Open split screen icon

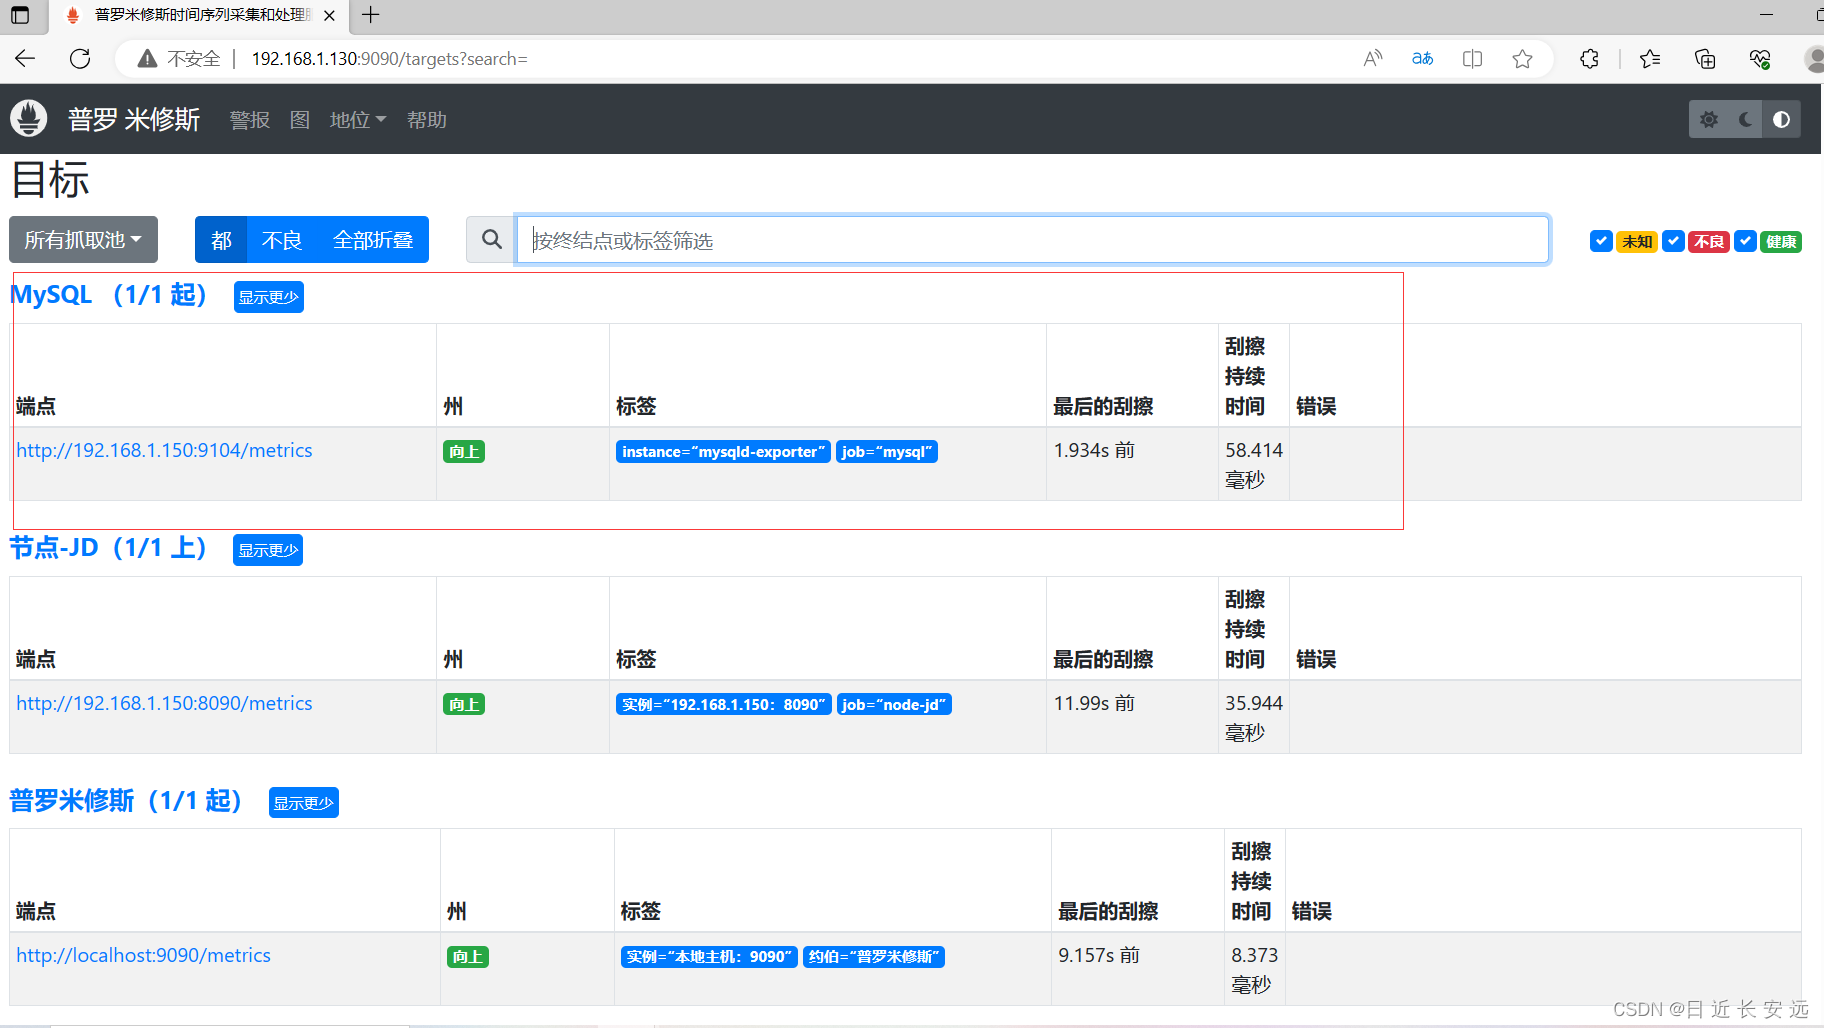click(x=1472, y=59)
